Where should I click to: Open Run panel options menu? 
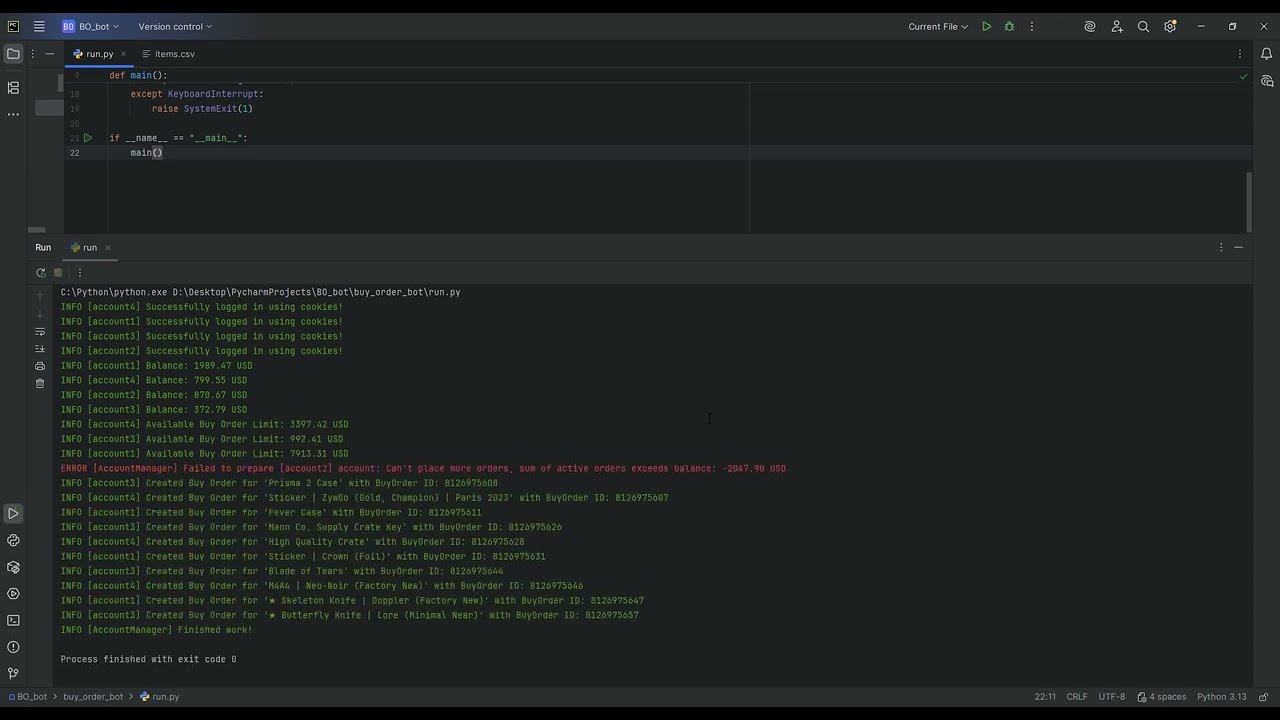(1221, 247)
